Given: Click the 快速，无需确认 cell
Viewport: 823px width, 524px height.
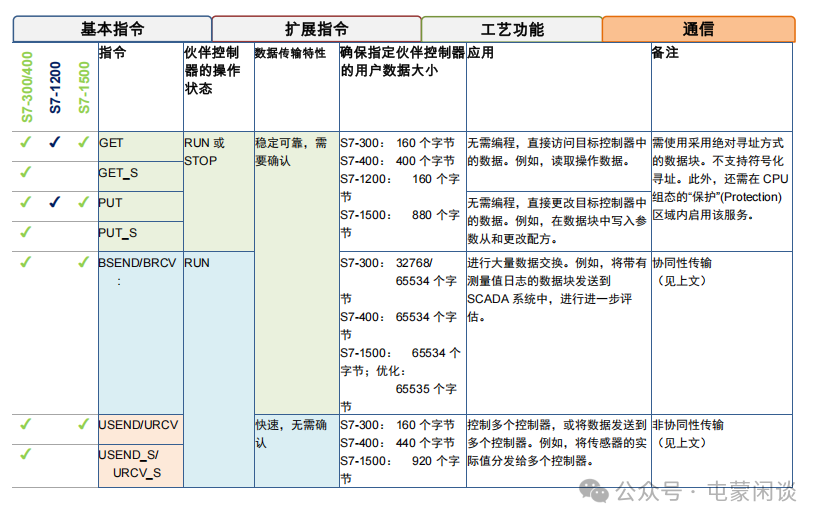Looking at the screenshot, I should tap(297, 450).
